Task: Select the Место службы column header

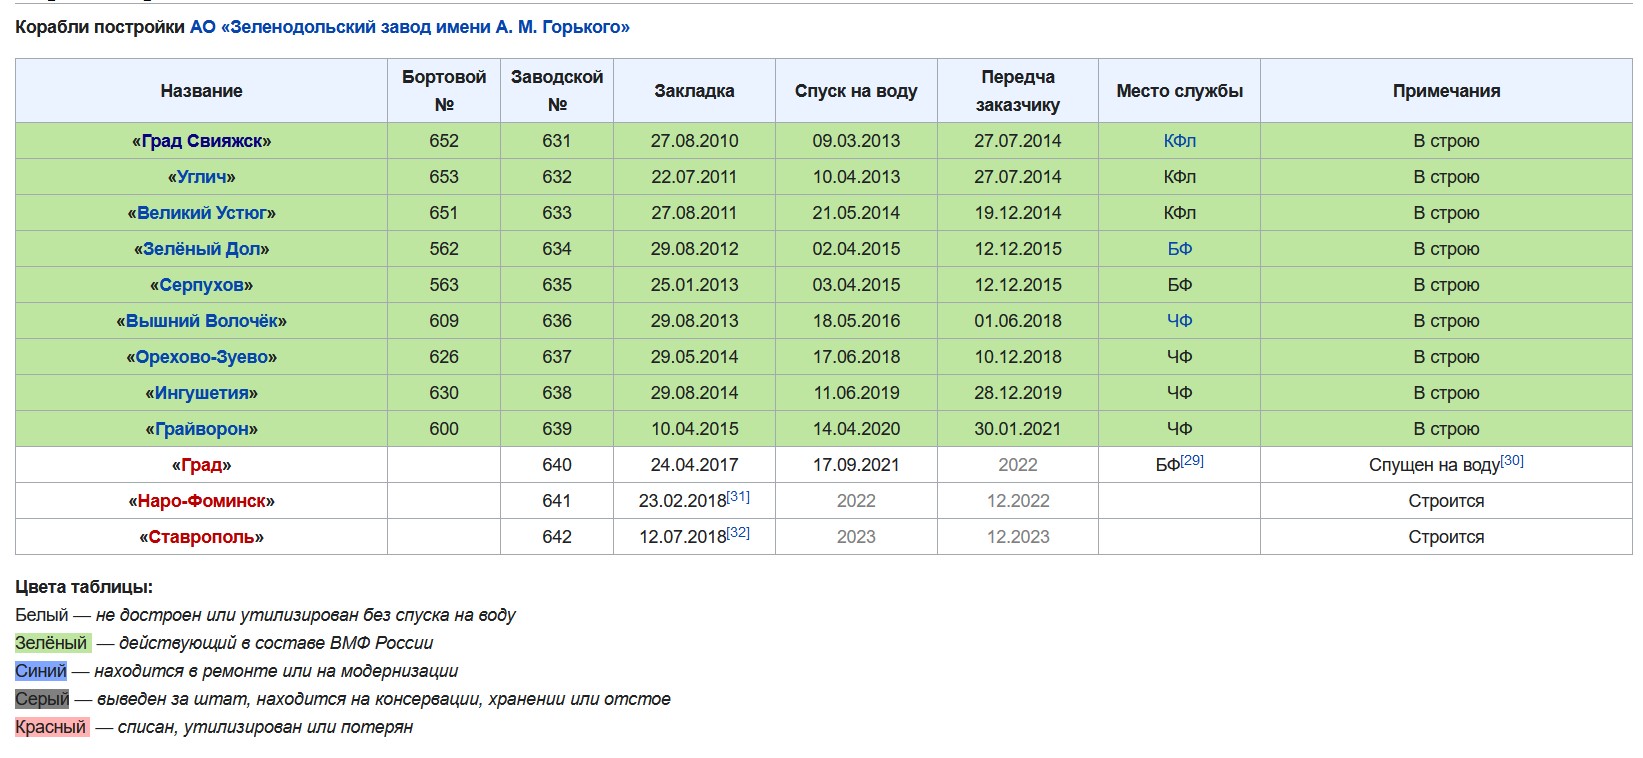Action: tap(1180, 91)
